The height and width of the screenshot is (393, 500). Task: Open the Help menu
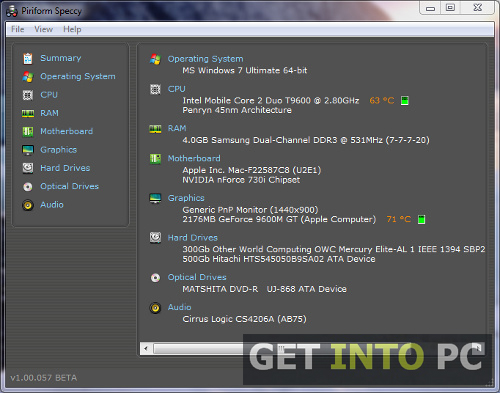[x=72, y=29]
